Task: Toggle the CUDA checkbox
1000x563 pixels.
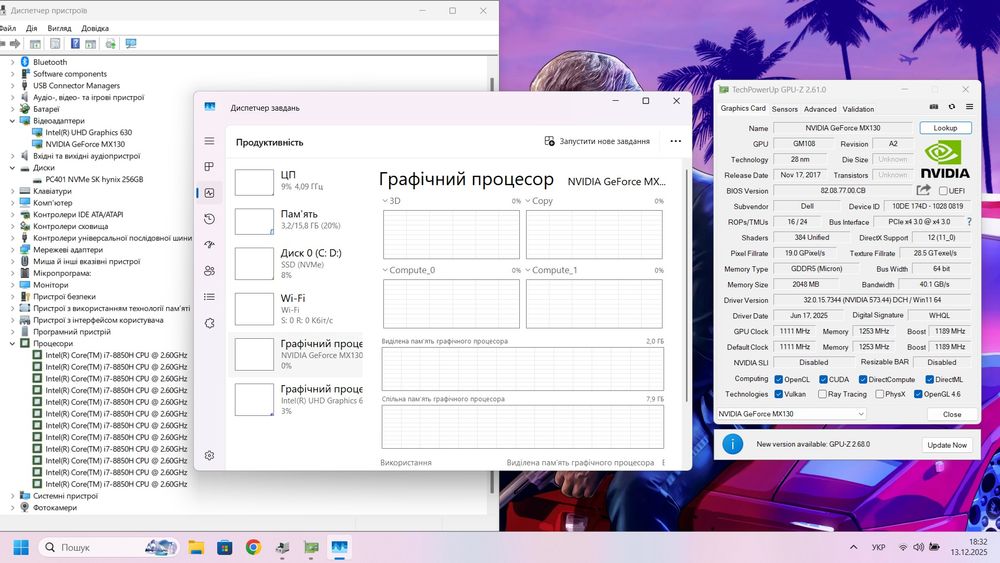Action: [x=823, y=379]
